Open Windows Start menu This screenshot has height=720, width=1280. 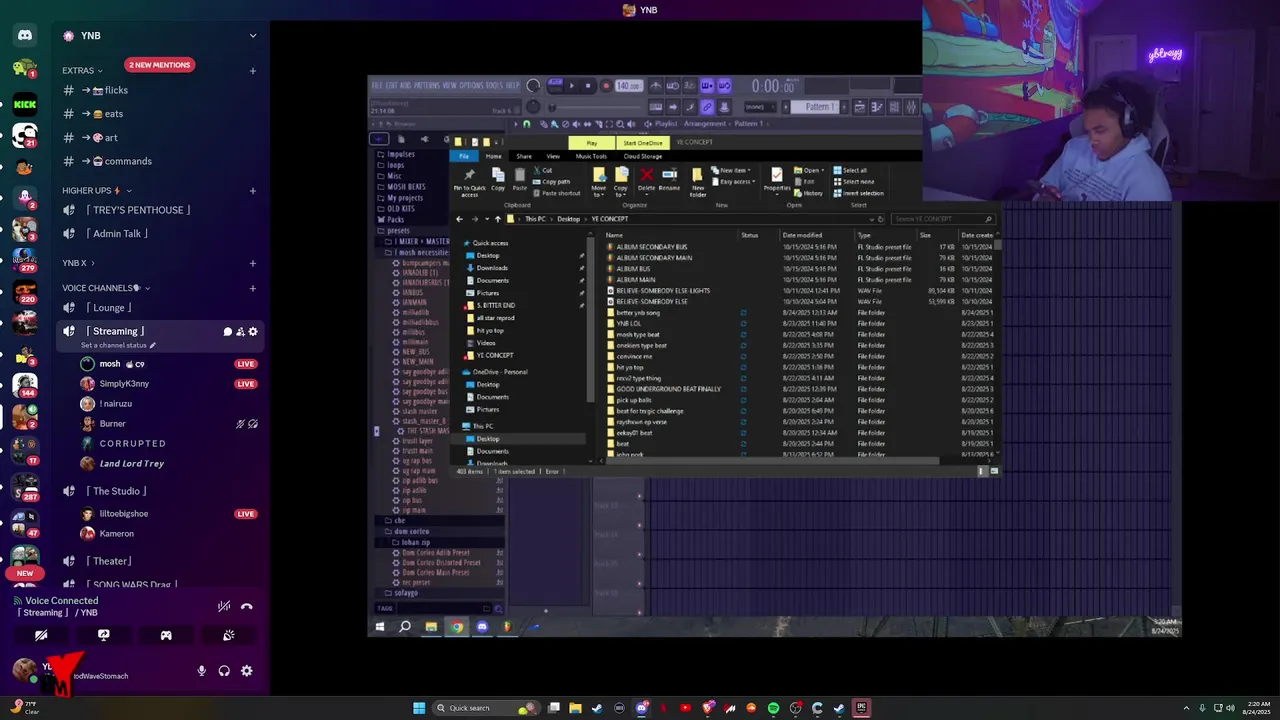click(x=419, y=708)
